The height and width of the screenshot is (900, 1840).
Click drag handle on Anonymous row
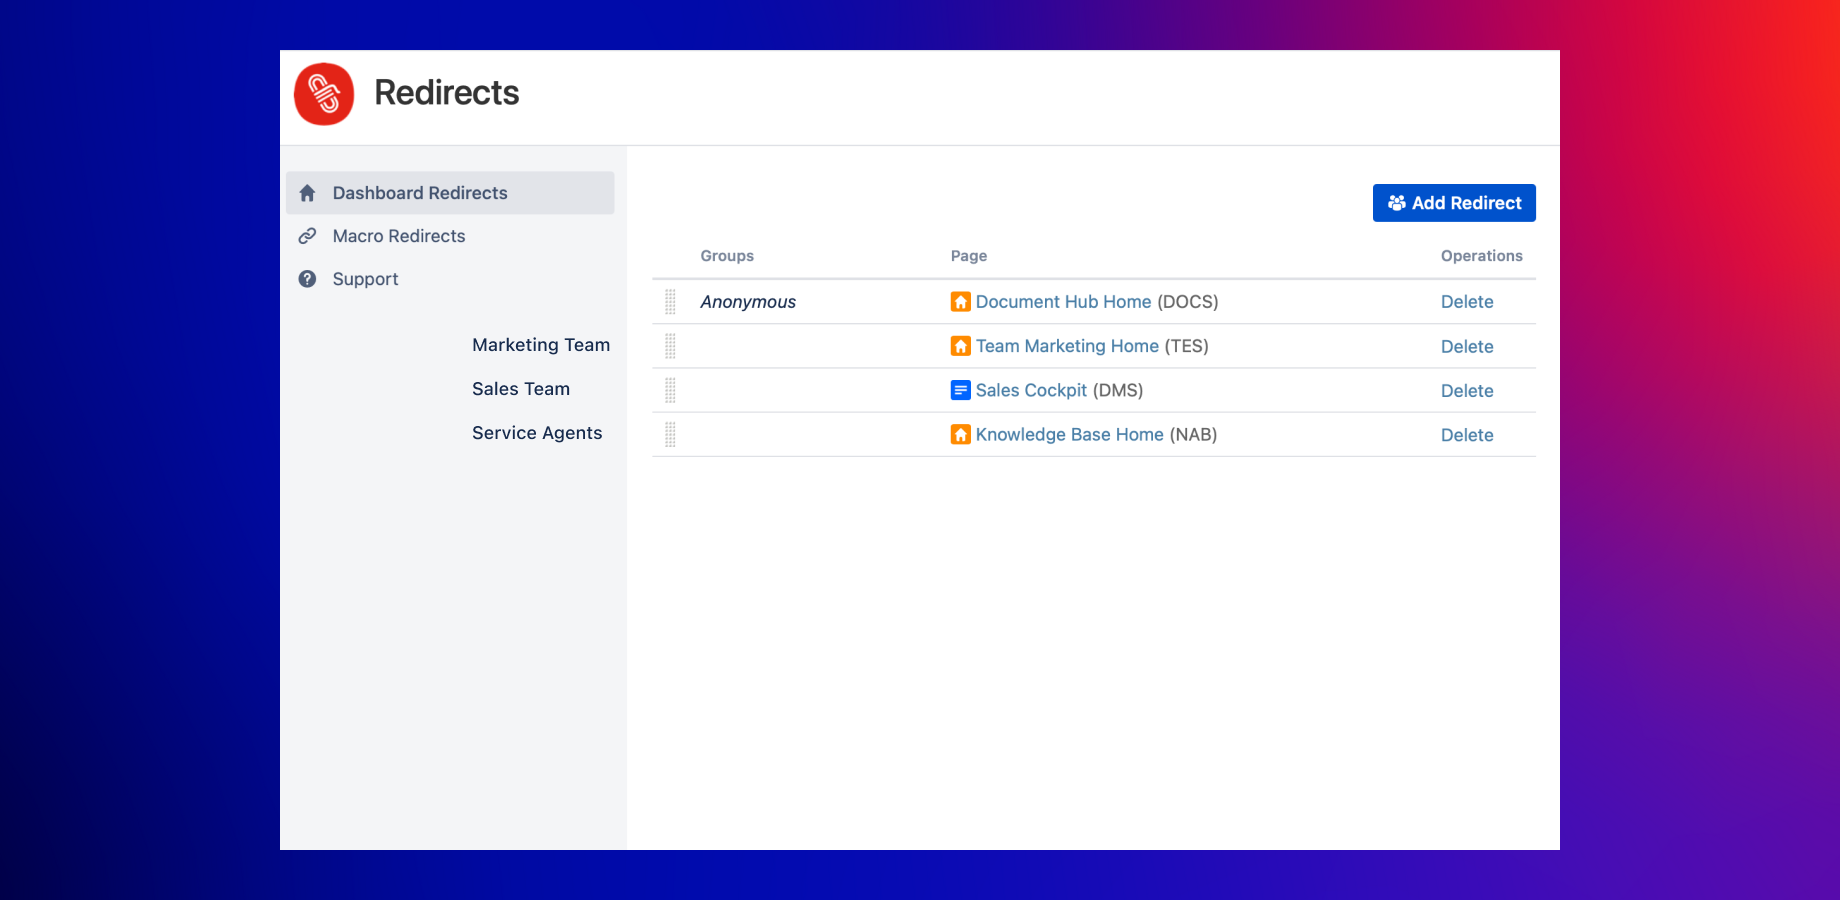pos(670,302)
